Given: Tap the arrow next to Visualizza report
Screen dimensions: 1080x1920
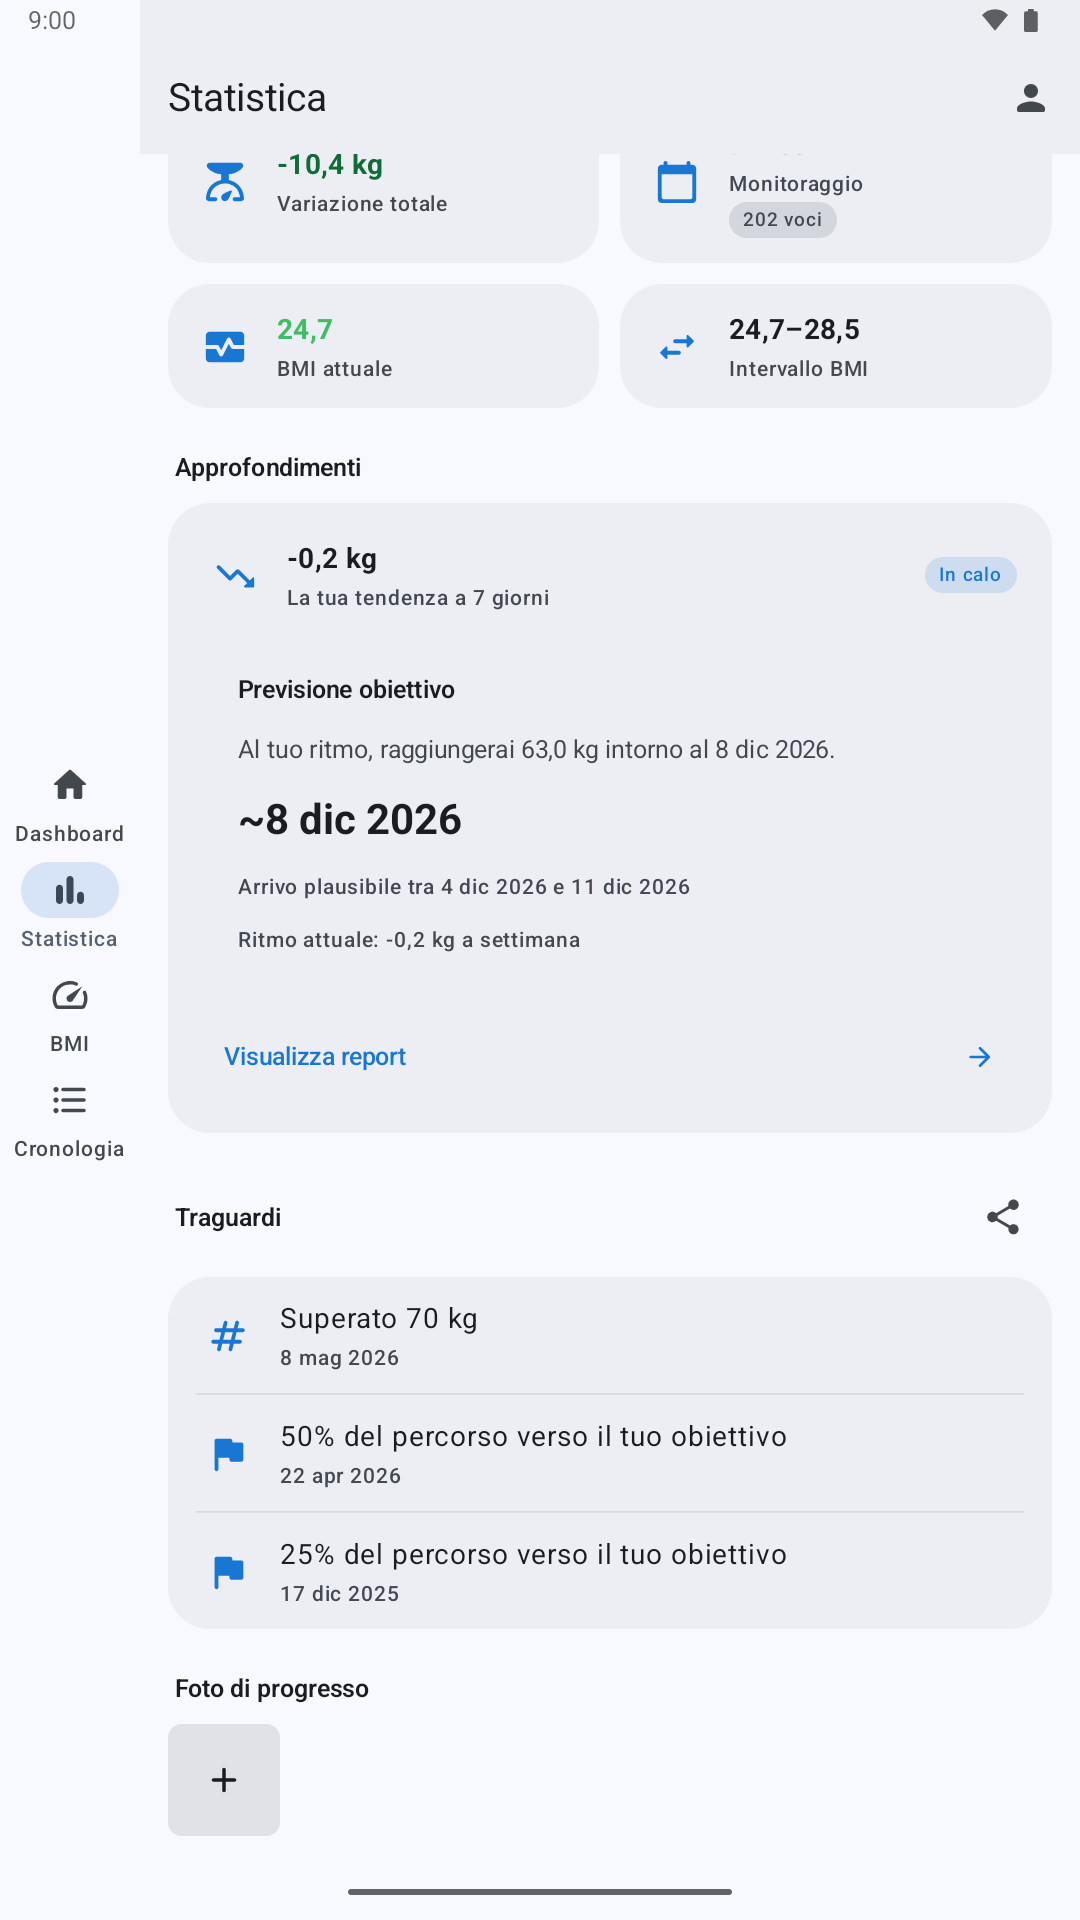Looking at the screenshot, I should [980, 1057].
